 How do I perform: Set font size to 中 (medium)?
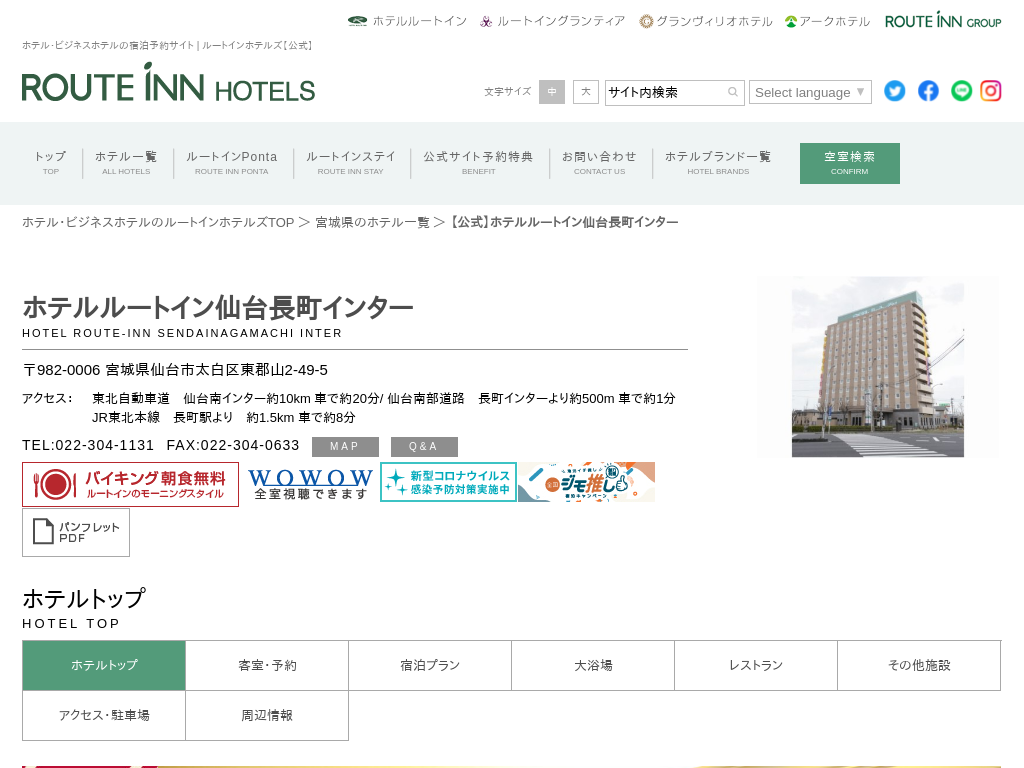[552, 92]
